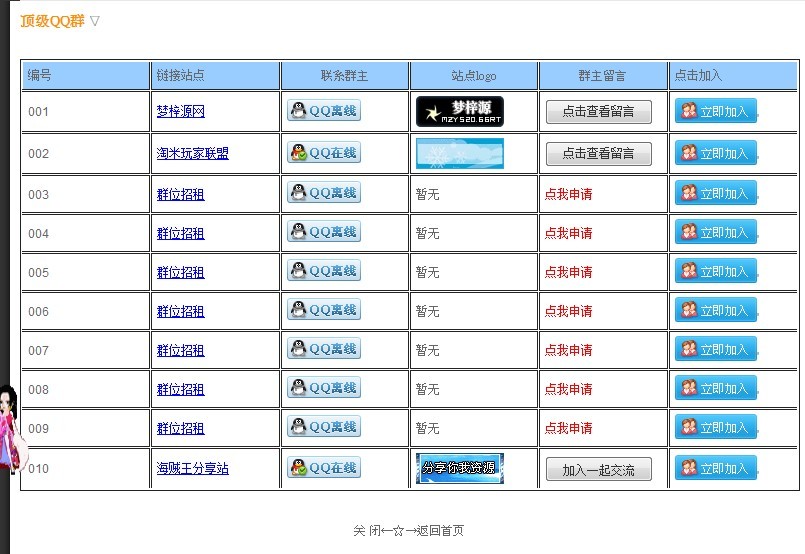Viewport: 805px width, 554px height.
Task: Open 群位招租 link in row 006
Action: tap(181, 312)
